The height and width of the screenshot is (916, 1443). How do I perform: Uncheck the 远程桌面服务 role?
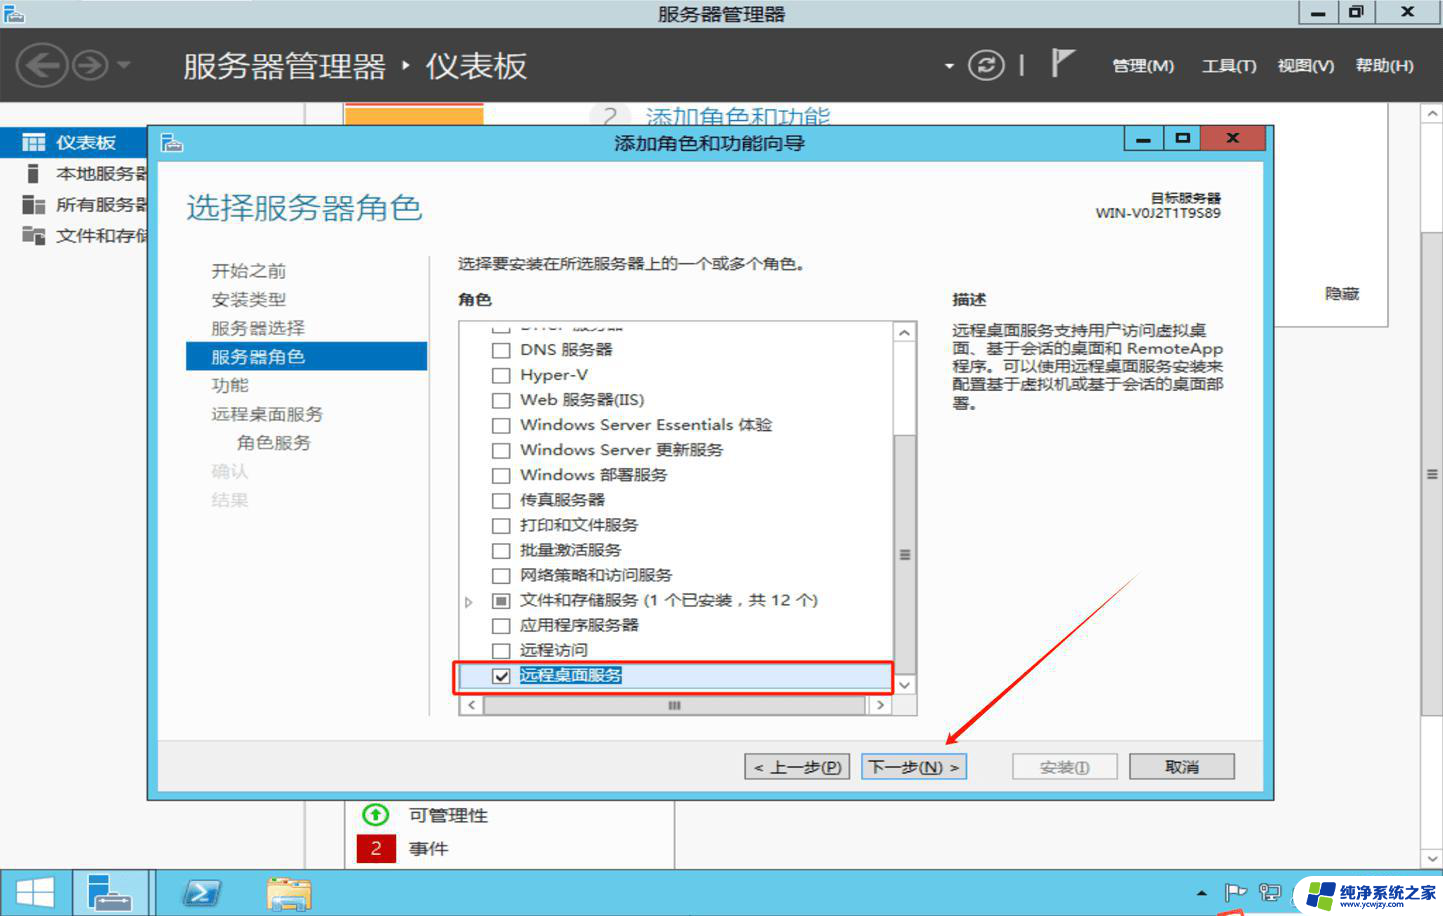[x=501, y=676]
